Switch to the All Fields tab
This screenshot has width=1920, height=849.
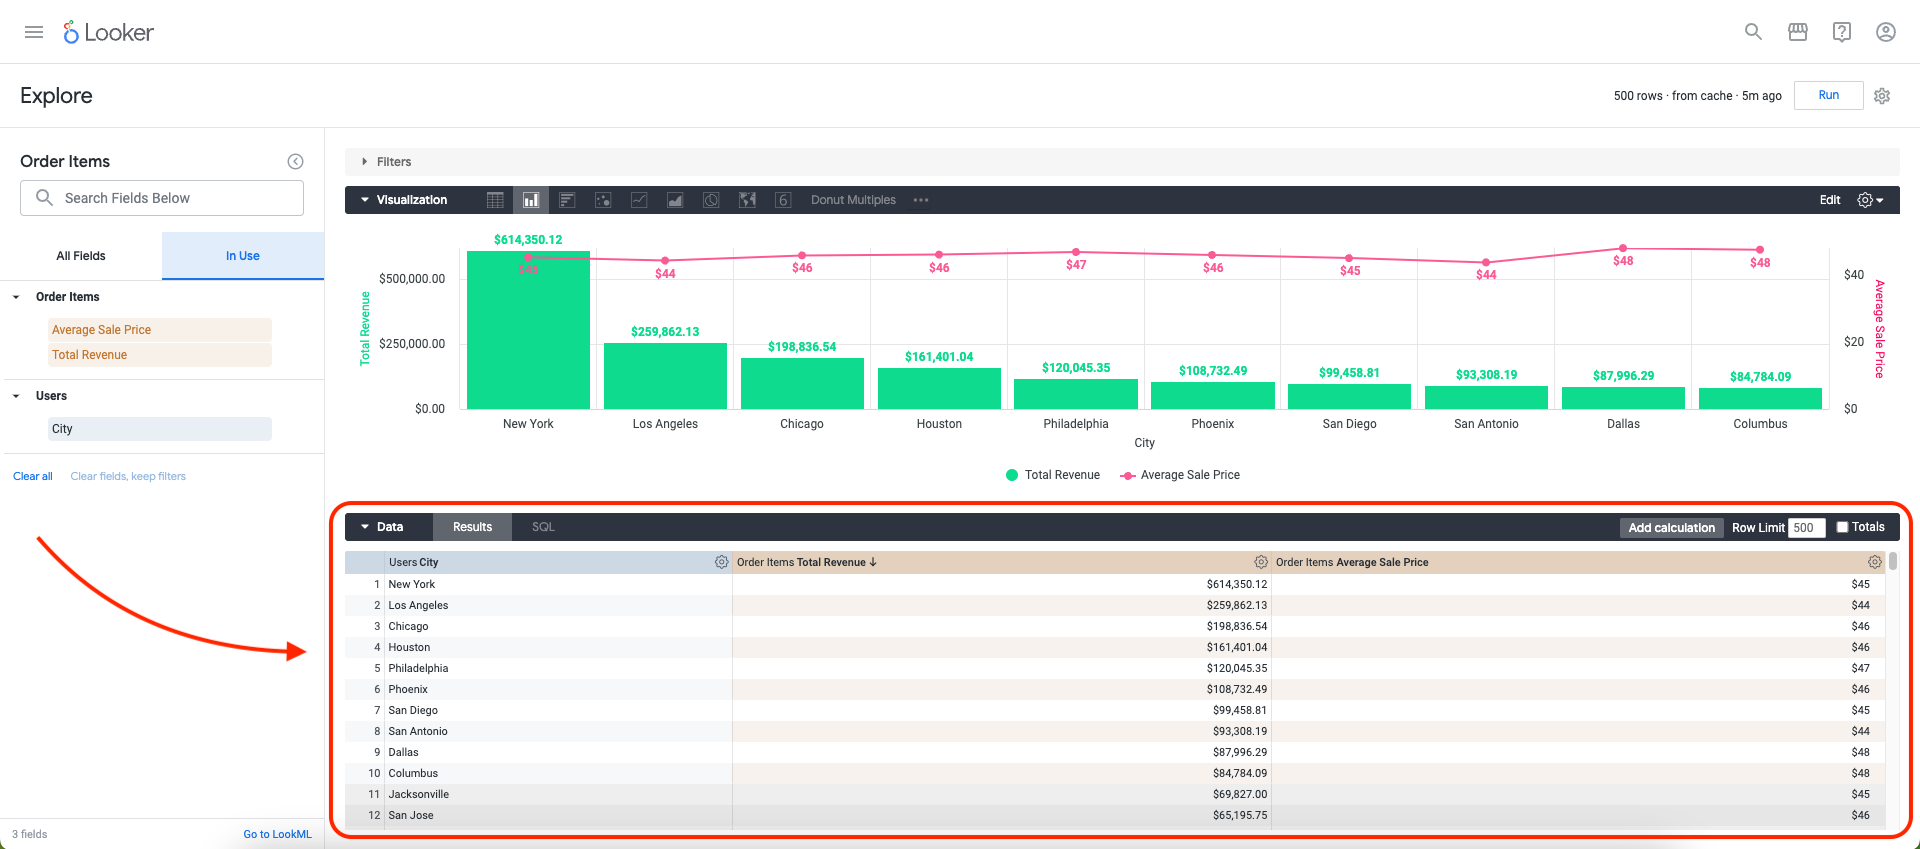pos(81,256)
